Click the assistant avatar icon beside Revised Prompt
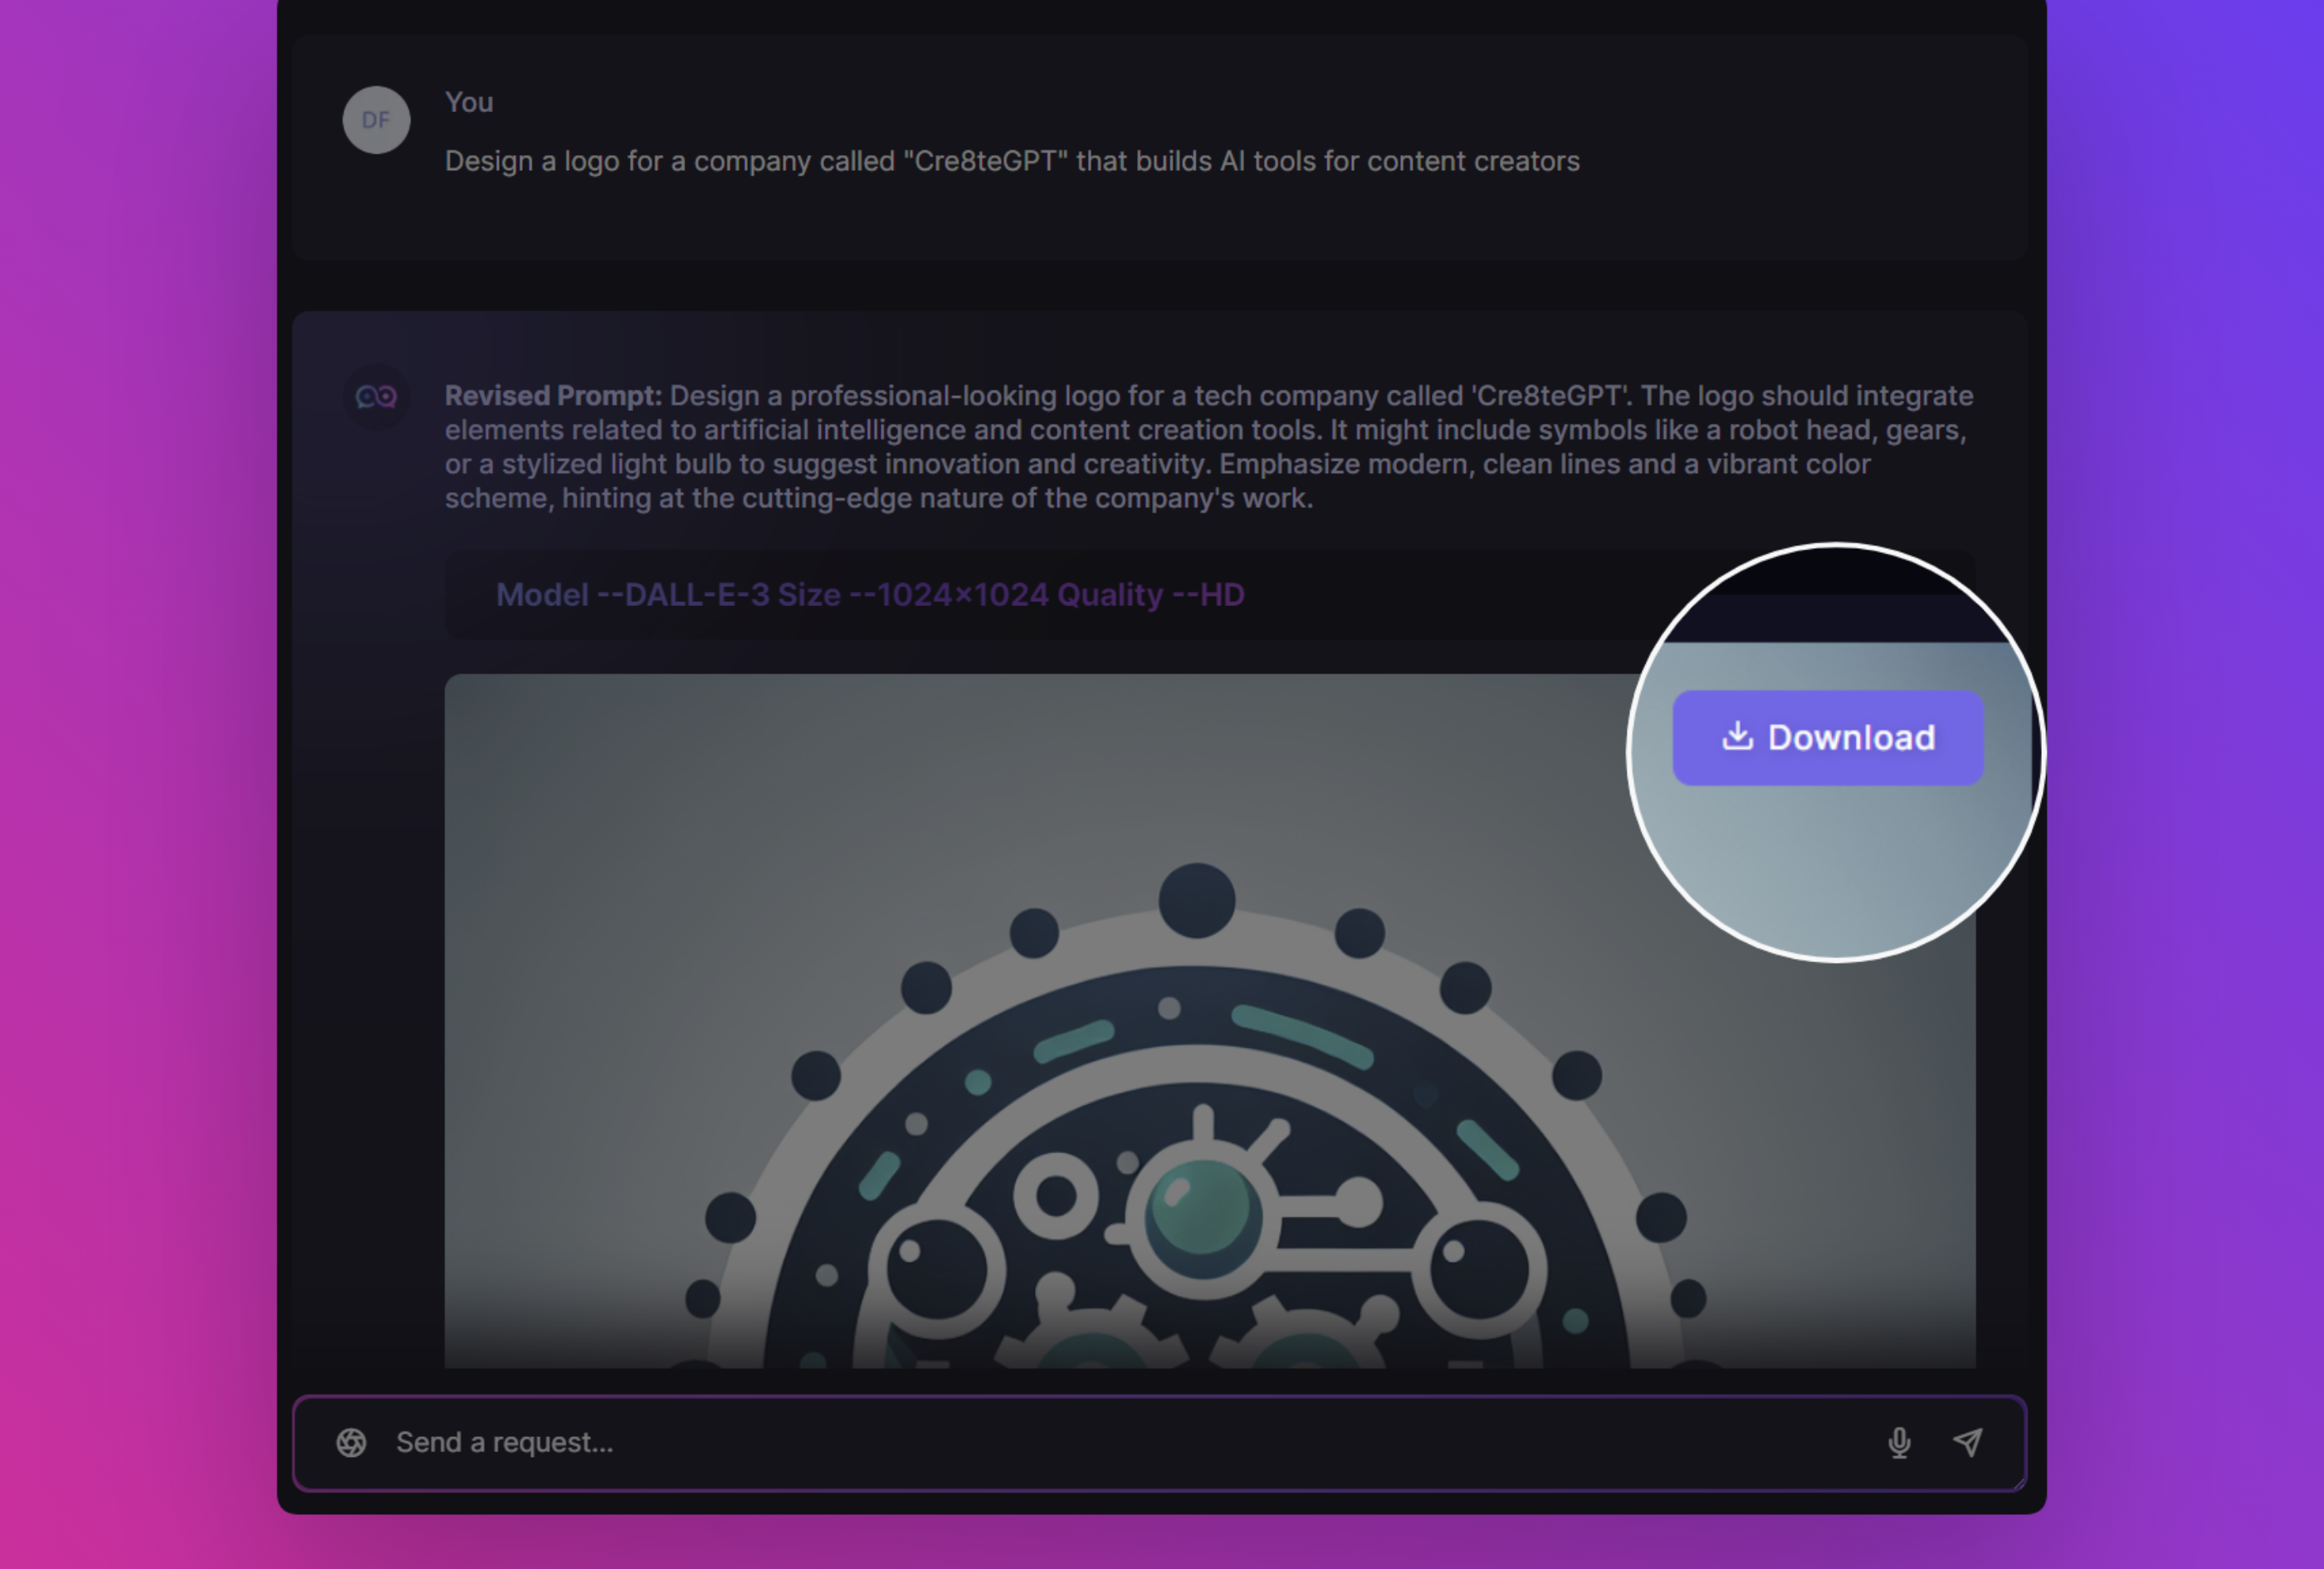 click(x=376, y=397)
